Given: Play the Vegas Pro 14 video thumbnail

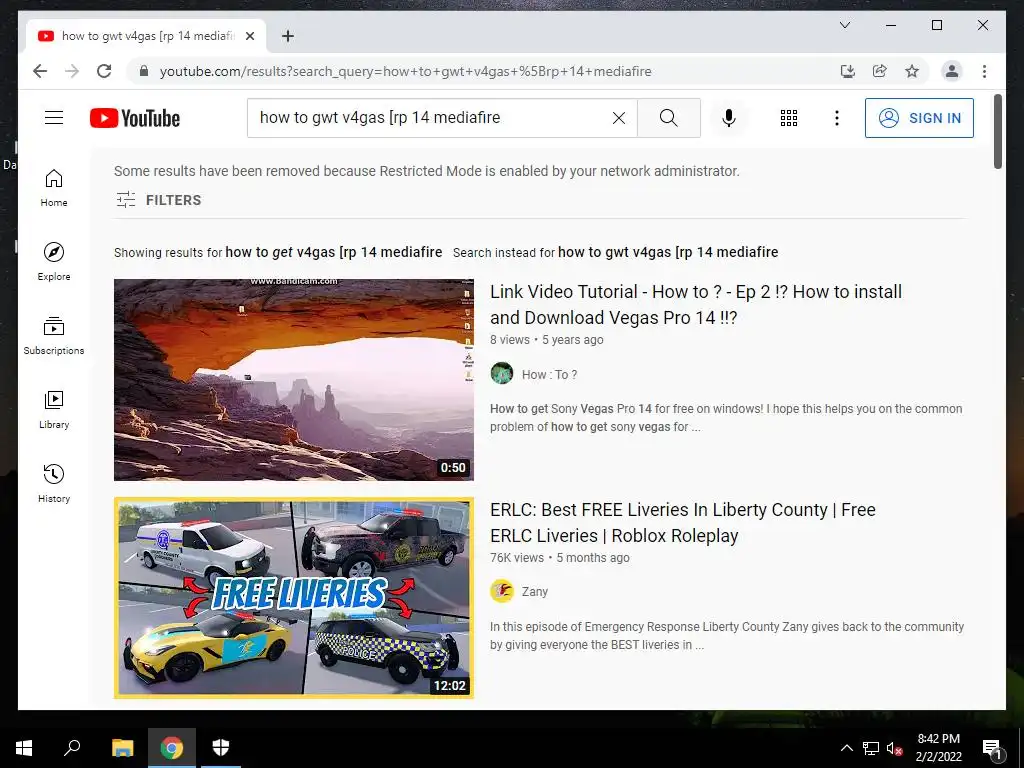Looking at the screenshot, I should 294,380.
